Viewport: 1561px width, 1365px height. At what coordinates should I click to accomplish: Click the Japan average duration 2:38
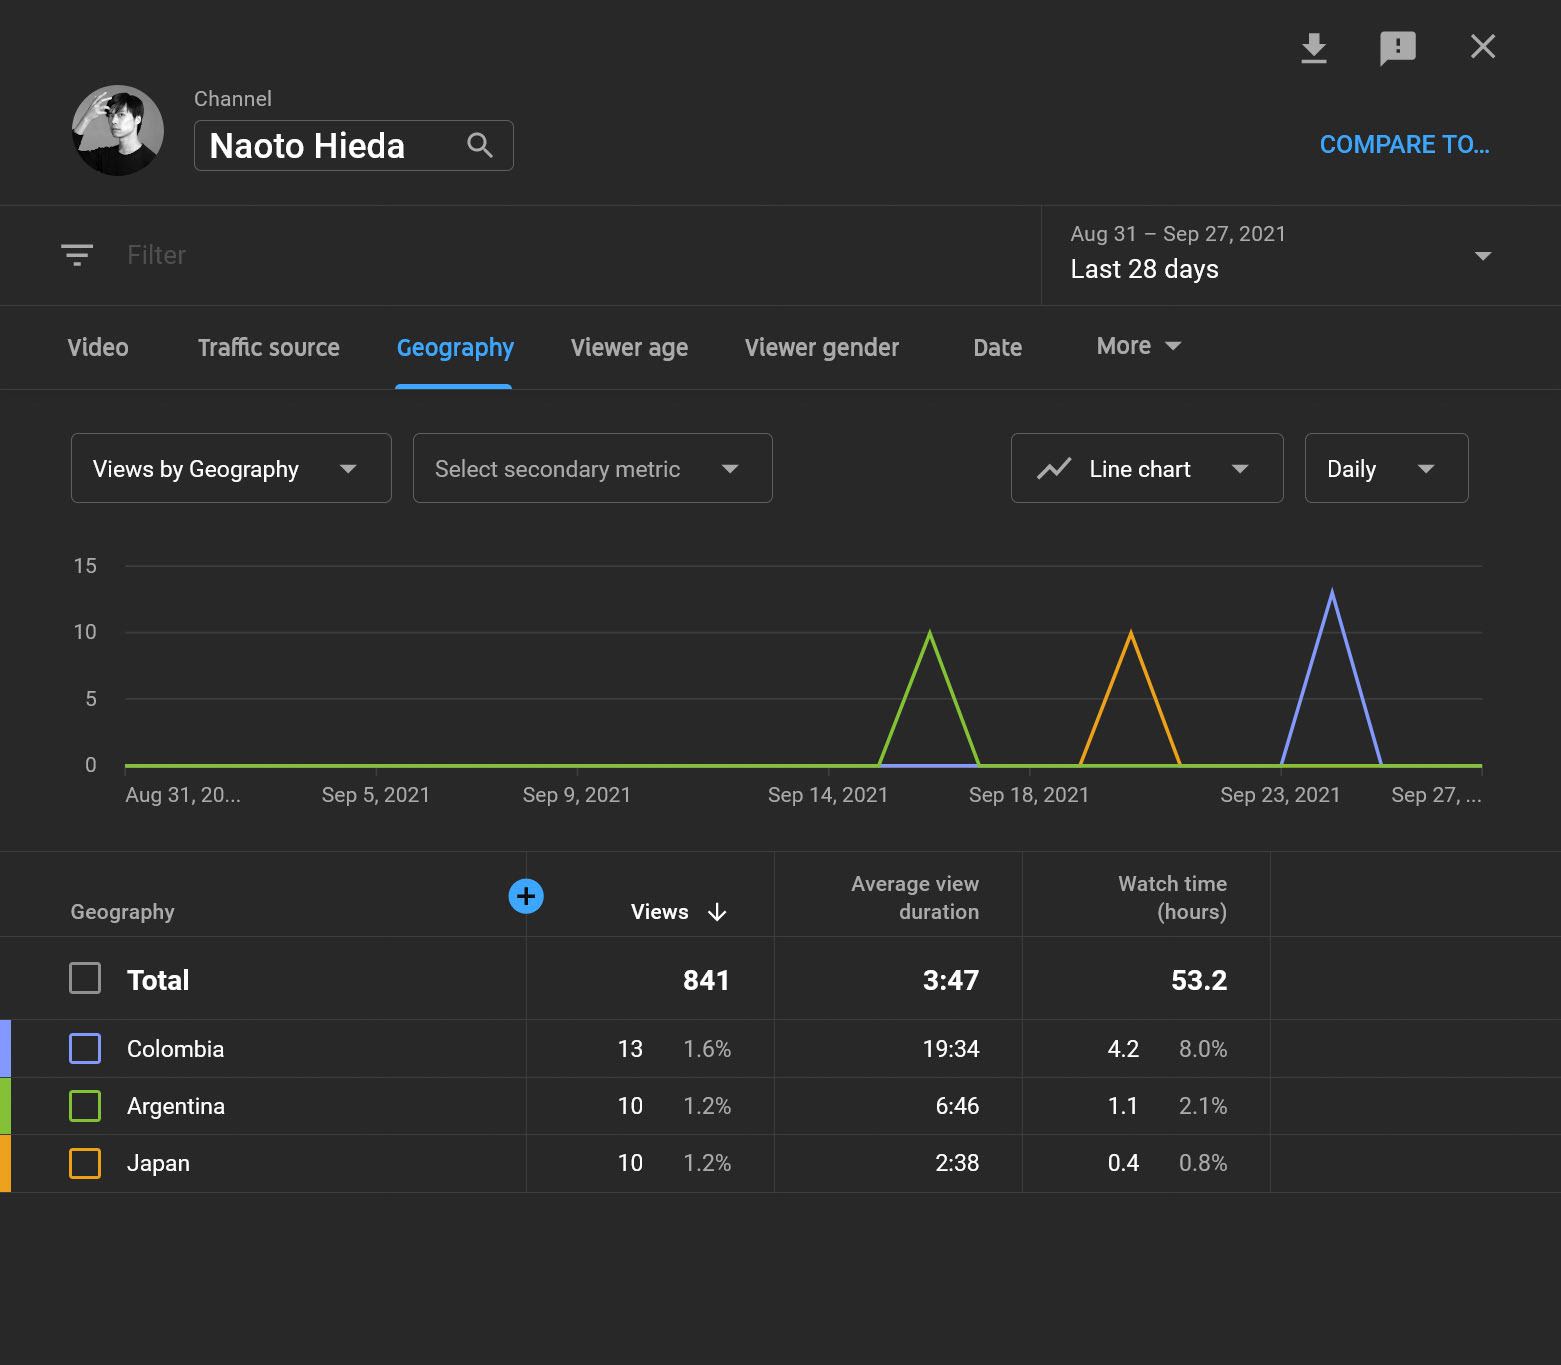click(x=957, y=1163)
